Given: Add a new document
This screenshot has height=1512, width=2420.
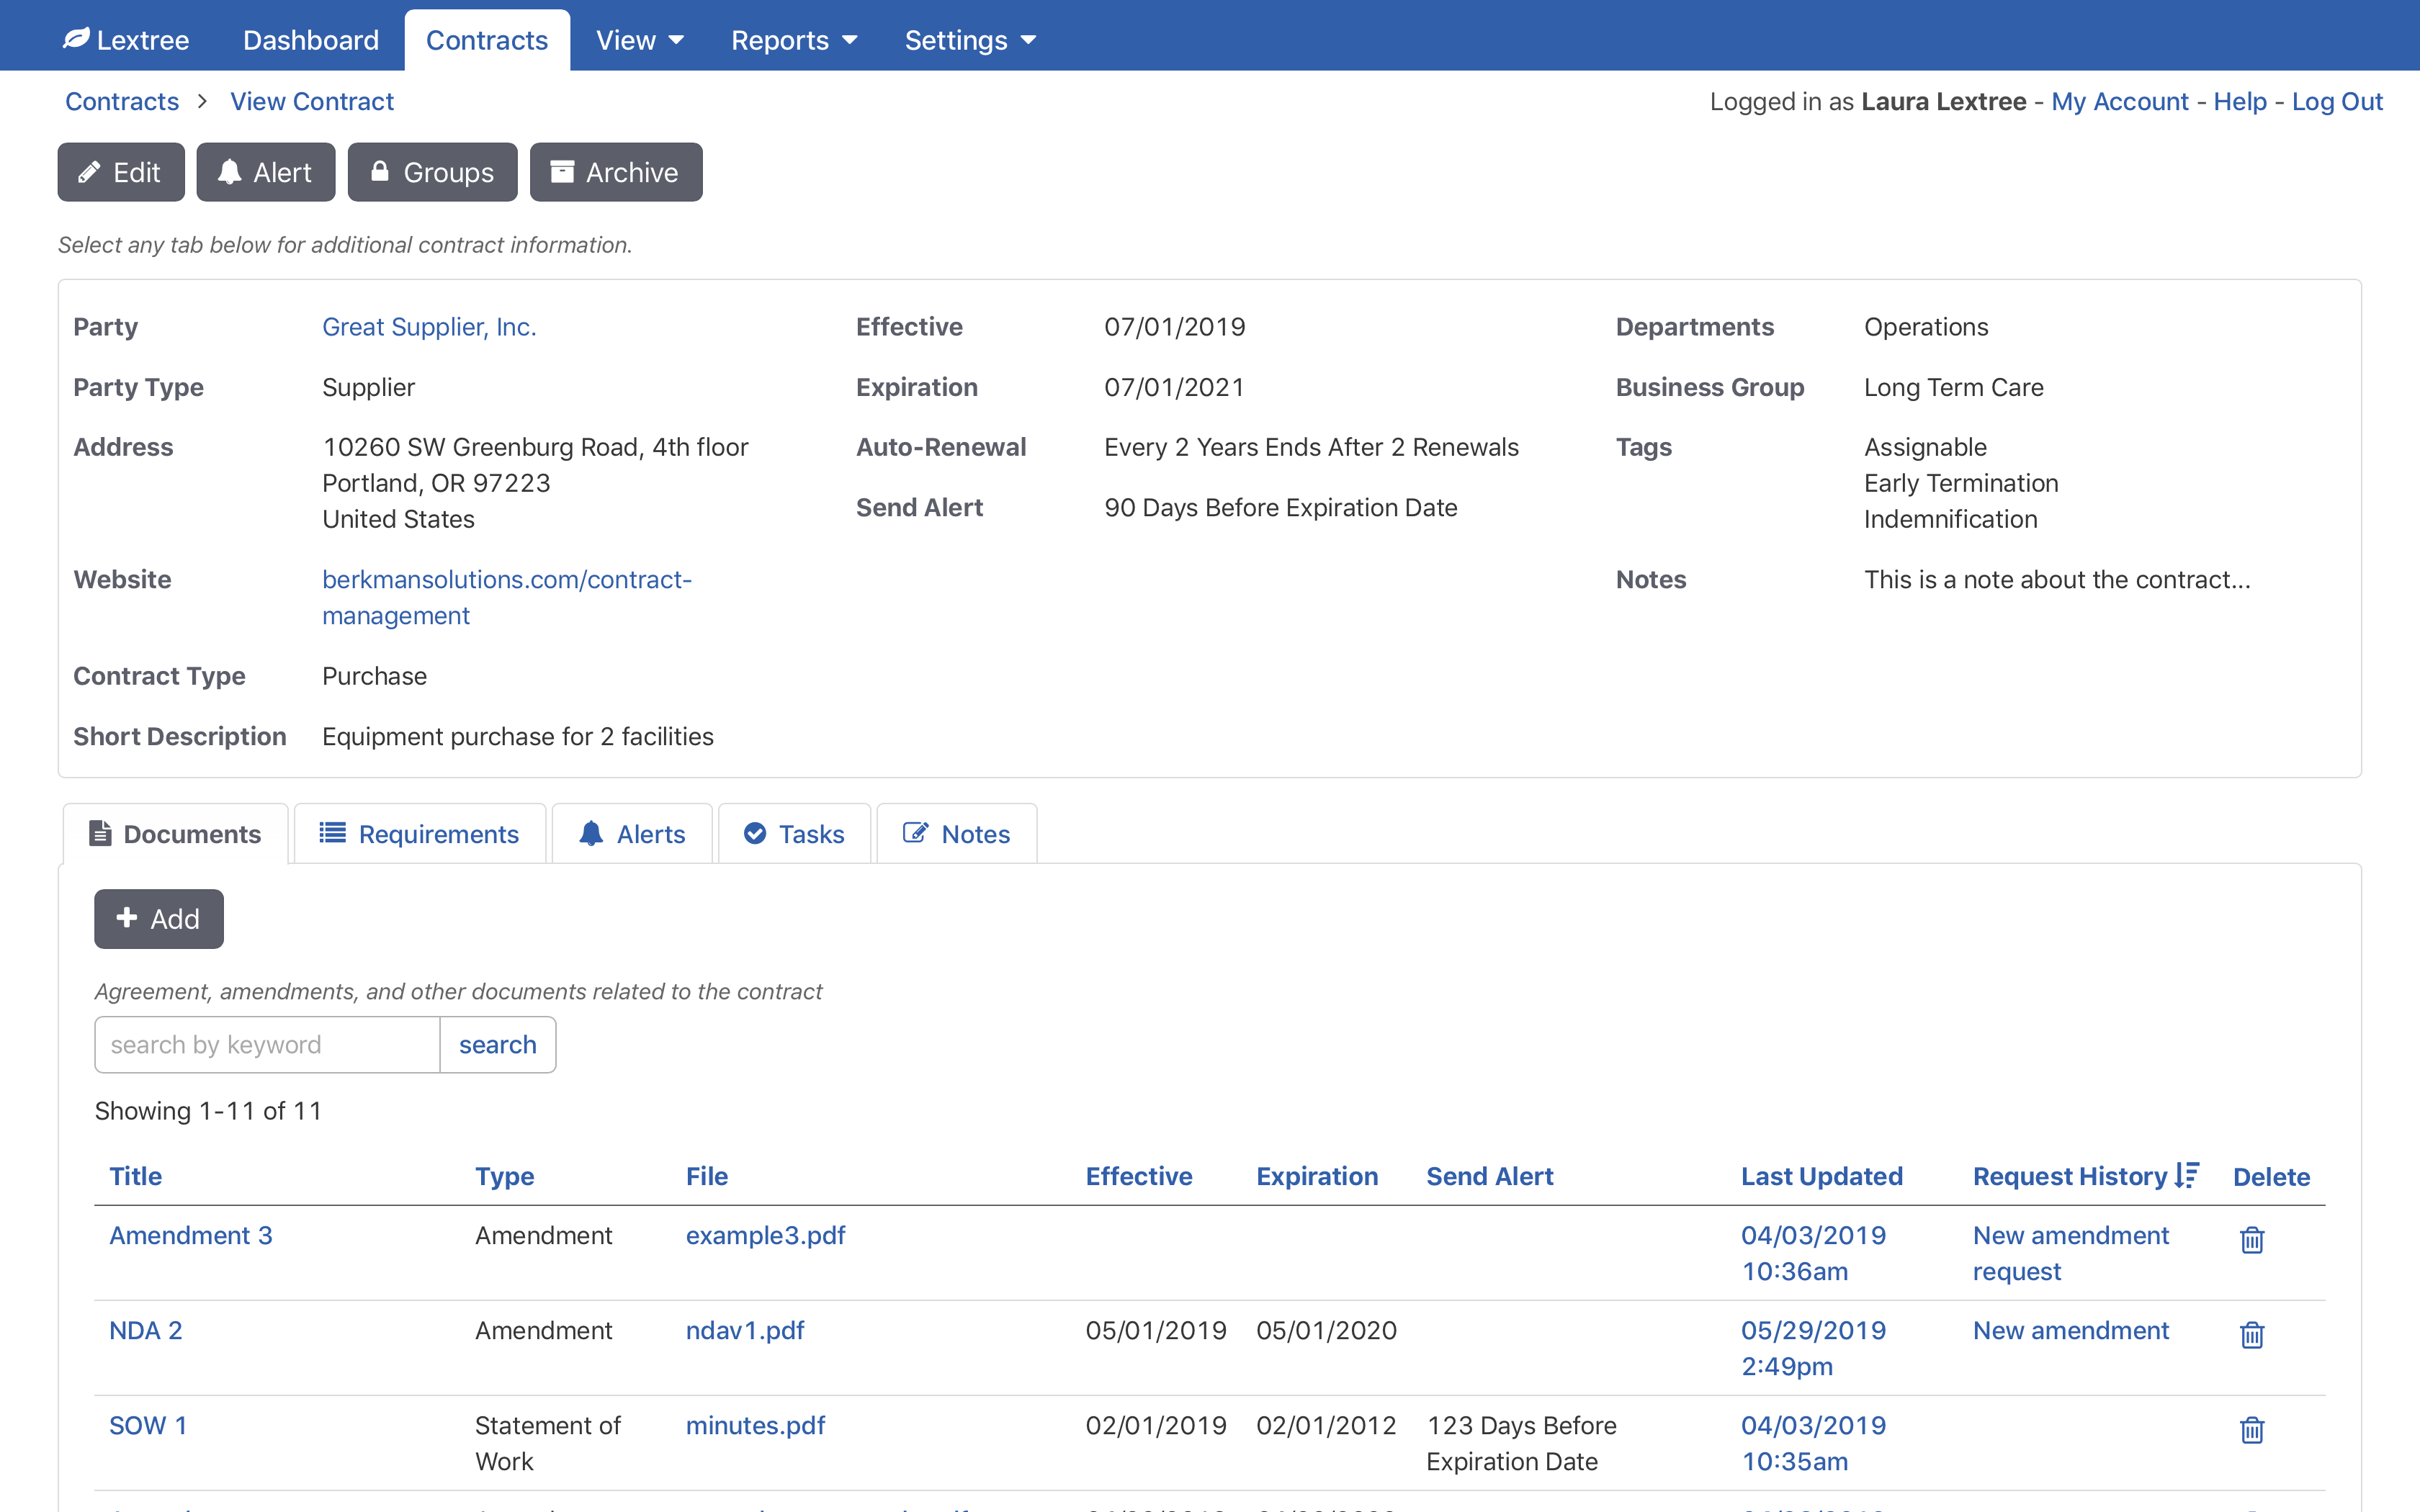Looking at the screenshot, I should point(159,918).
